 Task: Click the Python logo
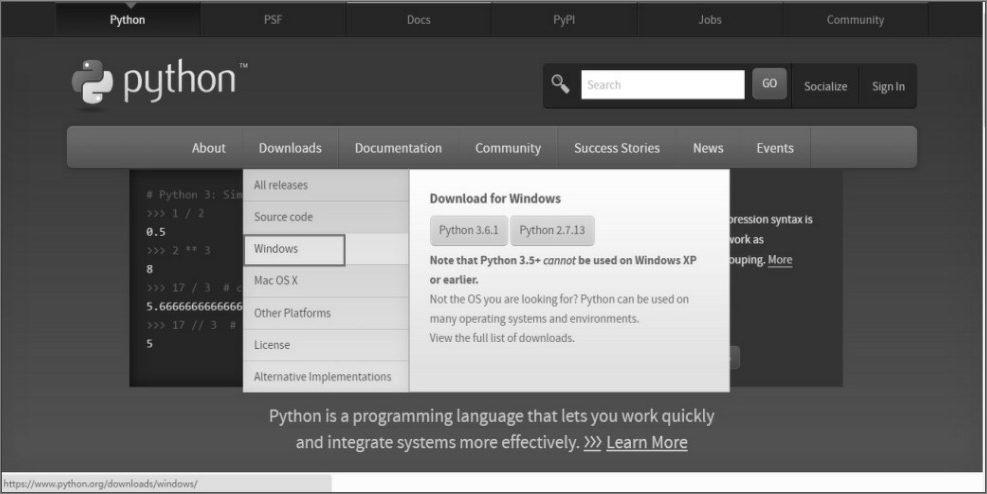(159, 82)
